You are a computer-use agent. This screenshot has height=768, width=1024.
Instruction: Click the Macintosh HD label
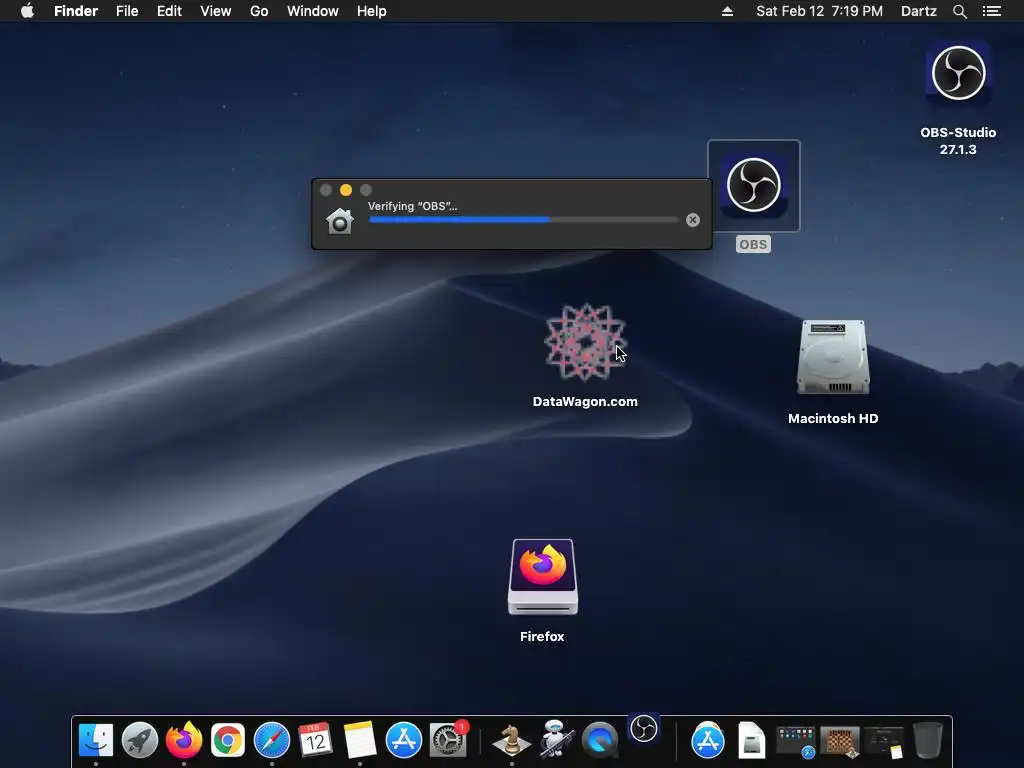833,419
